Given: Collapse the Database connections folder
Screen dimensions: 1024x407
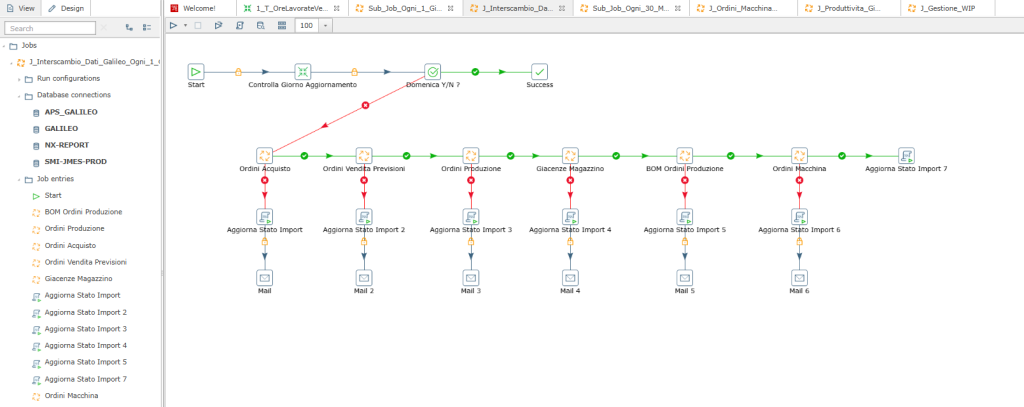Looking at the screenshot, I should click(x=19, y=95).
